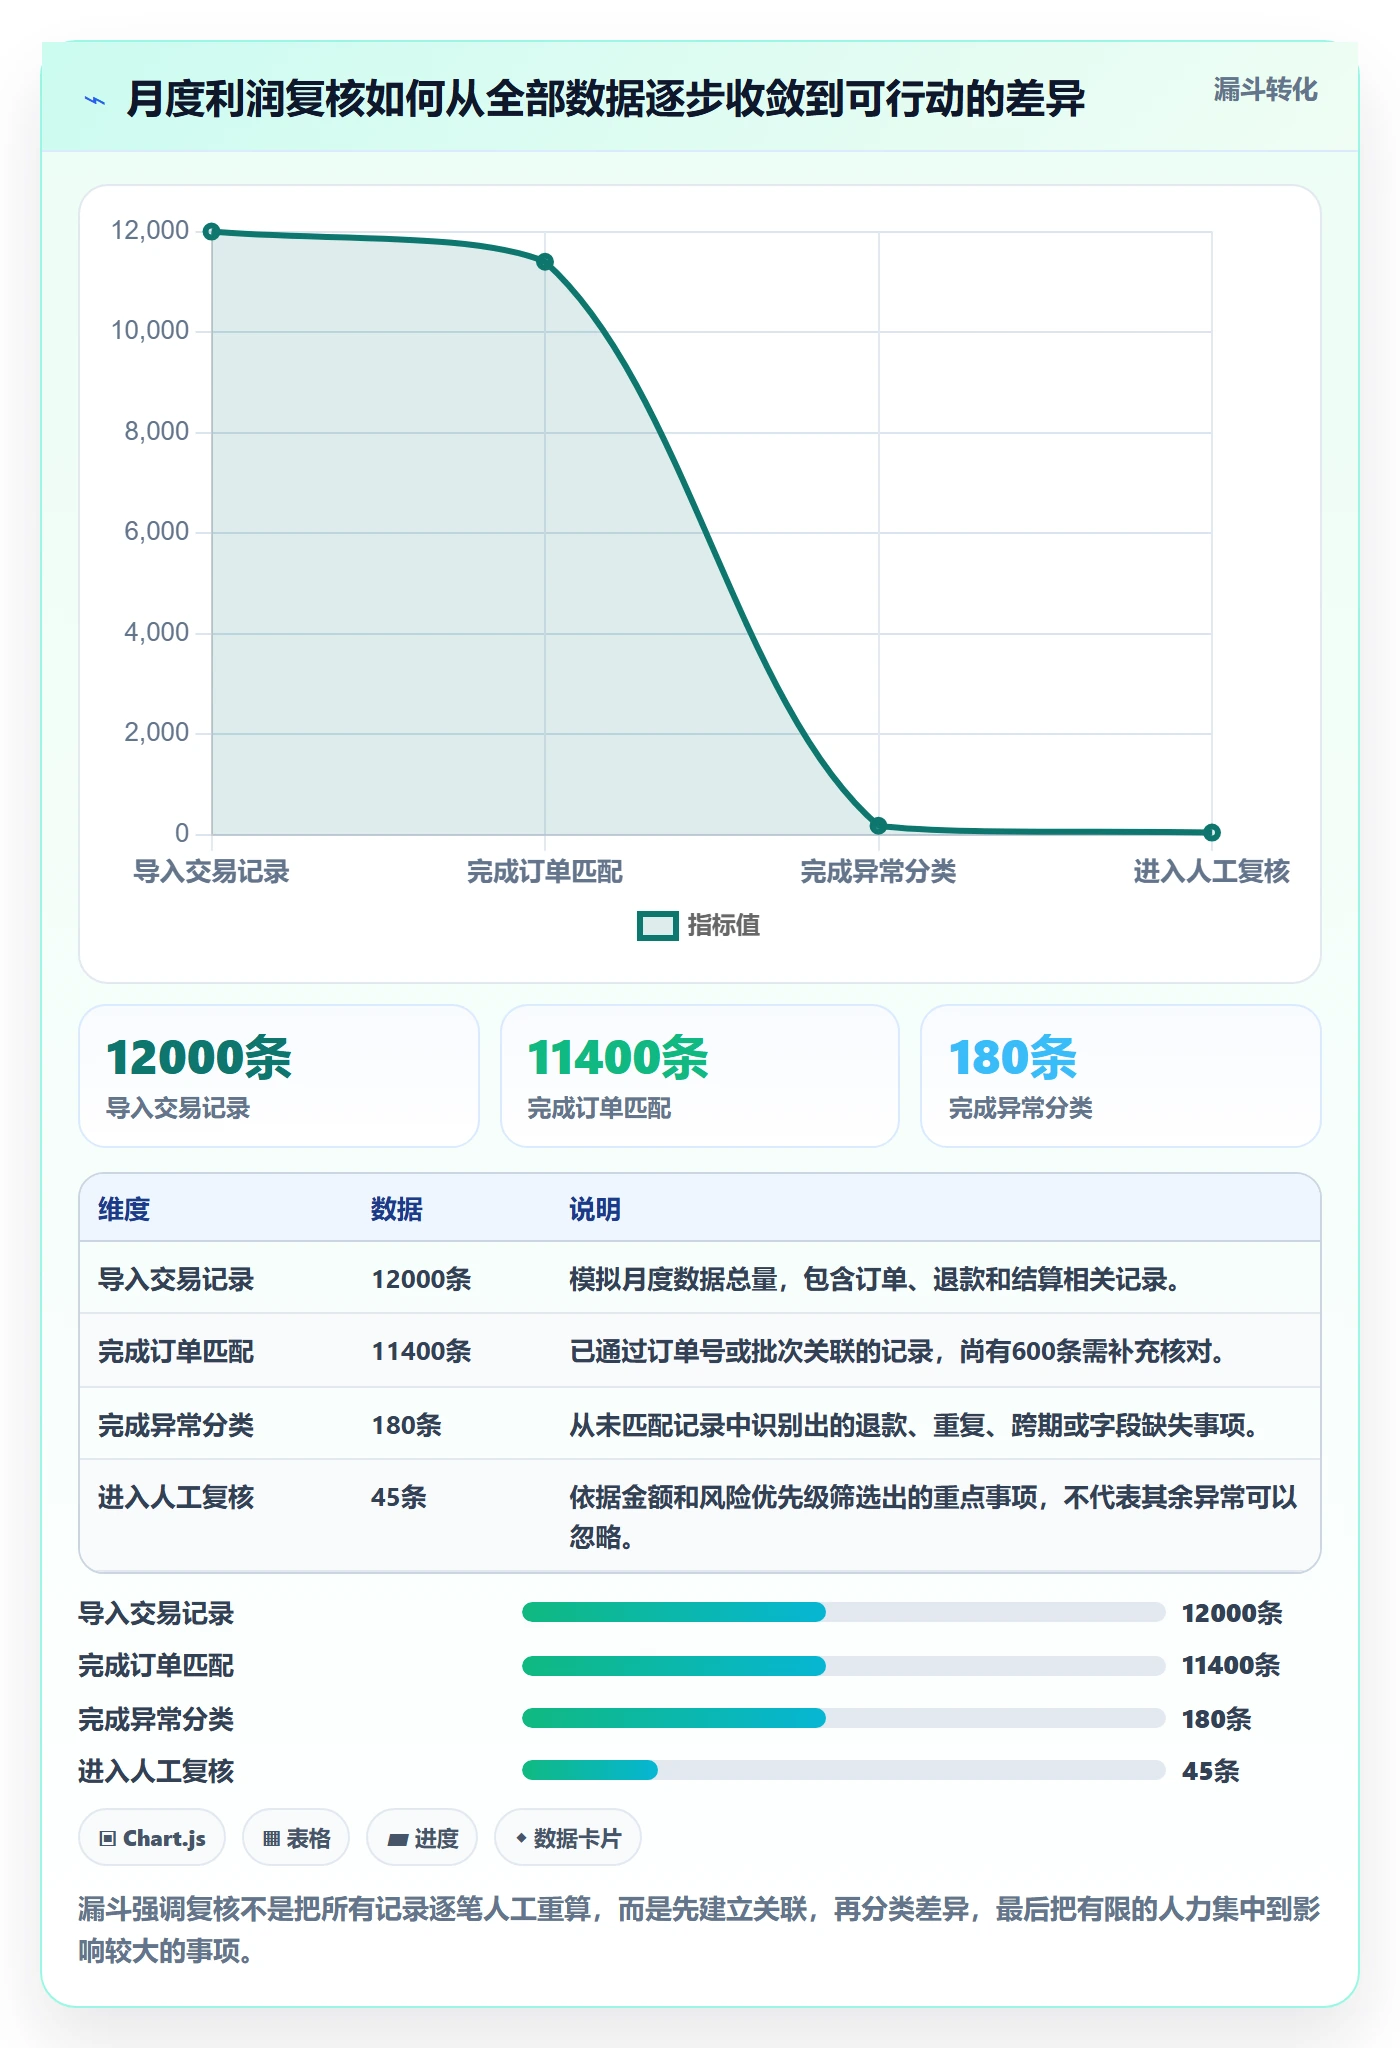Click the 45条 table data cell

(399, 1497)
